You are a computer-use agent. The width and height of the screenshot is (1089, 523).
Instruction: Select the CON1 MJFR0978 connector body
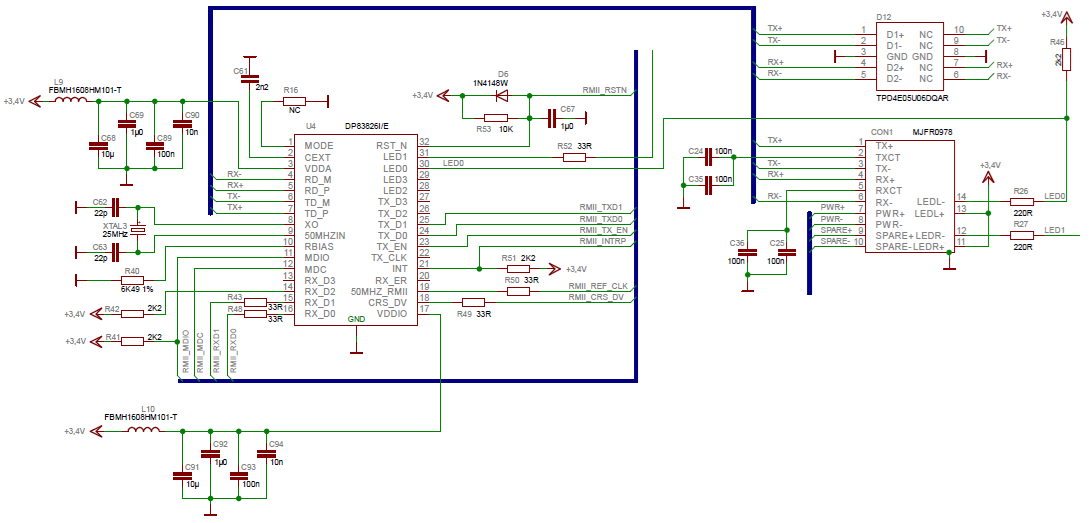click(x=910, y=196)
